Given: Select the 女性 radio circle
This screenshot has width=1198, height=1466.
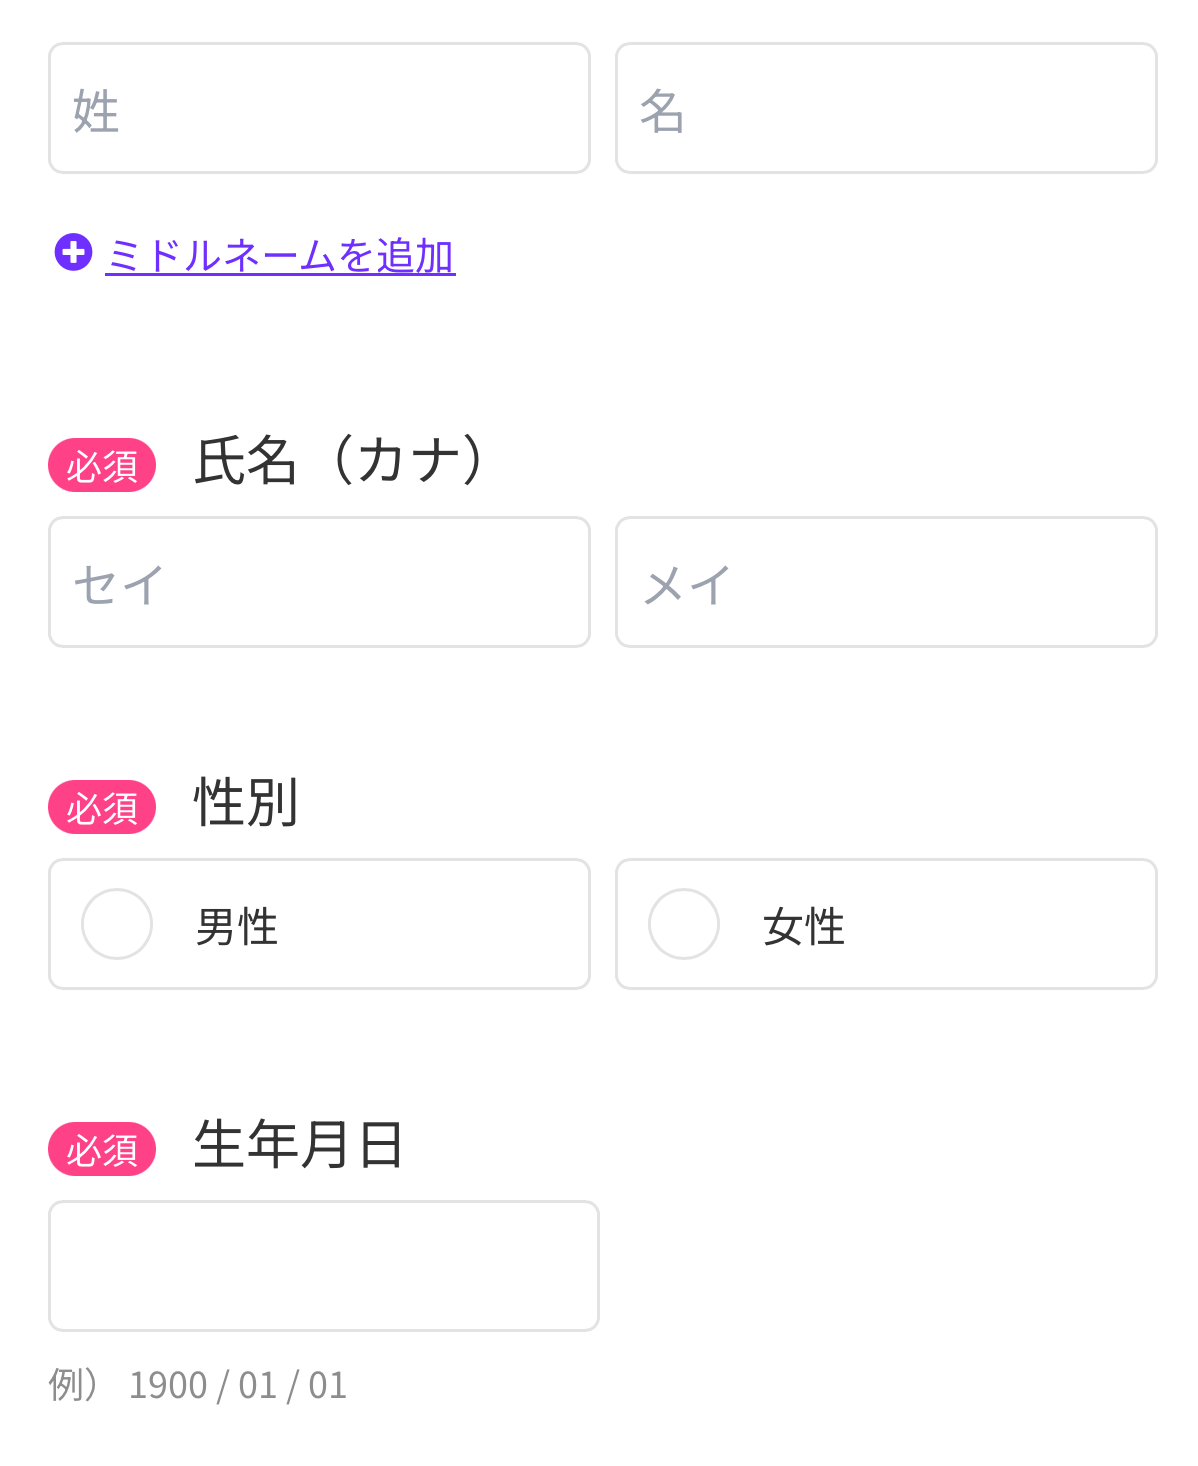Looking at the screenshot, I should (684, 924).
